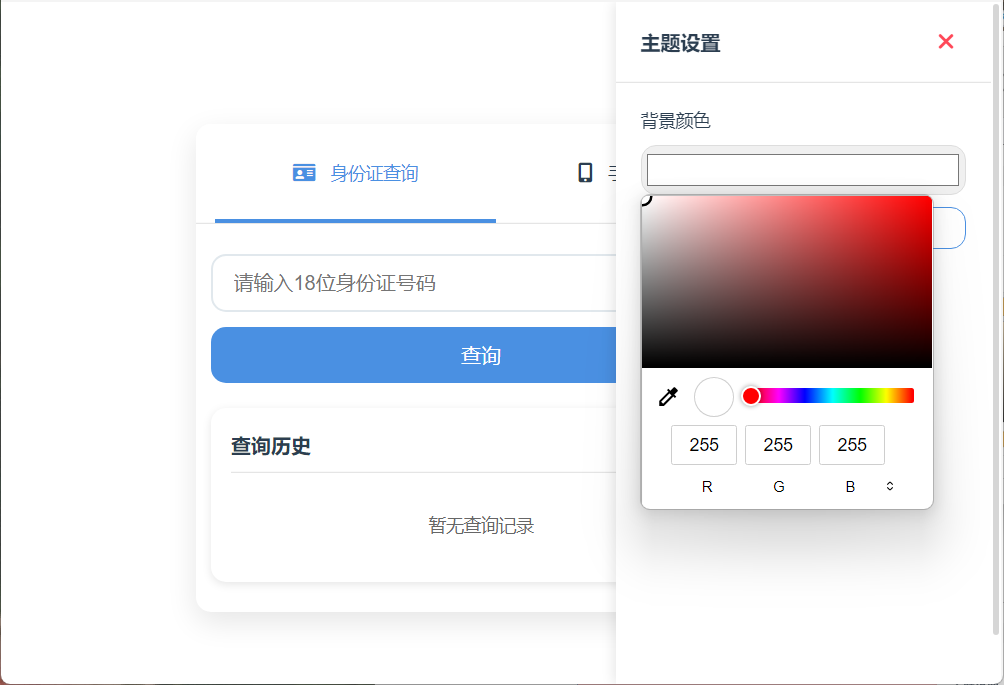Click the B value field showing 255
Screen dimensions: 1004x685
[852, 445]
